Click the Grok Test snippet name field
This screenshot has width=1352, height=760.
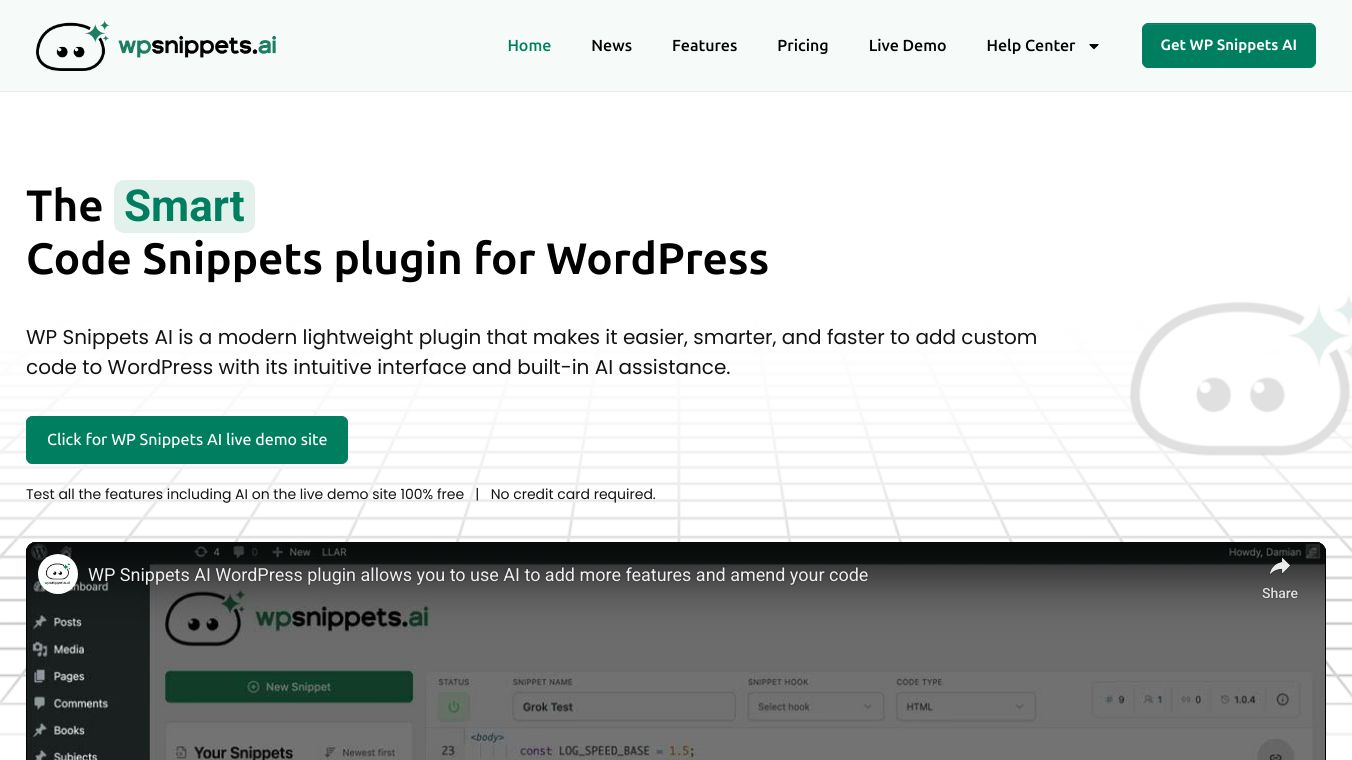coord(623,706)
